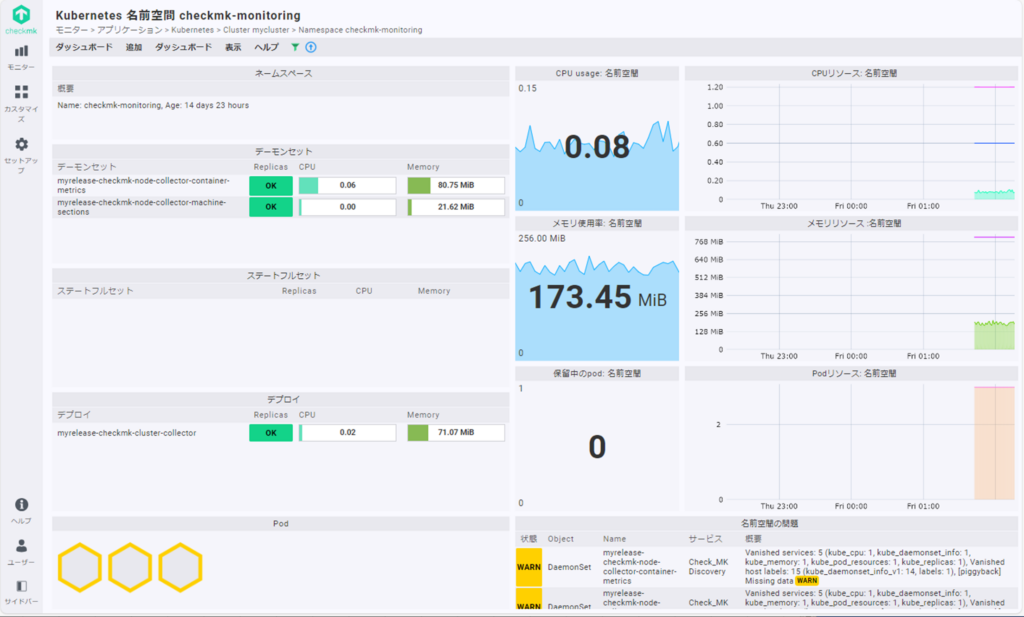The width and height of the screenshot is (1024, 617).
Task: Click 名前空間の問題 panel header
Action: click(769, 524)
